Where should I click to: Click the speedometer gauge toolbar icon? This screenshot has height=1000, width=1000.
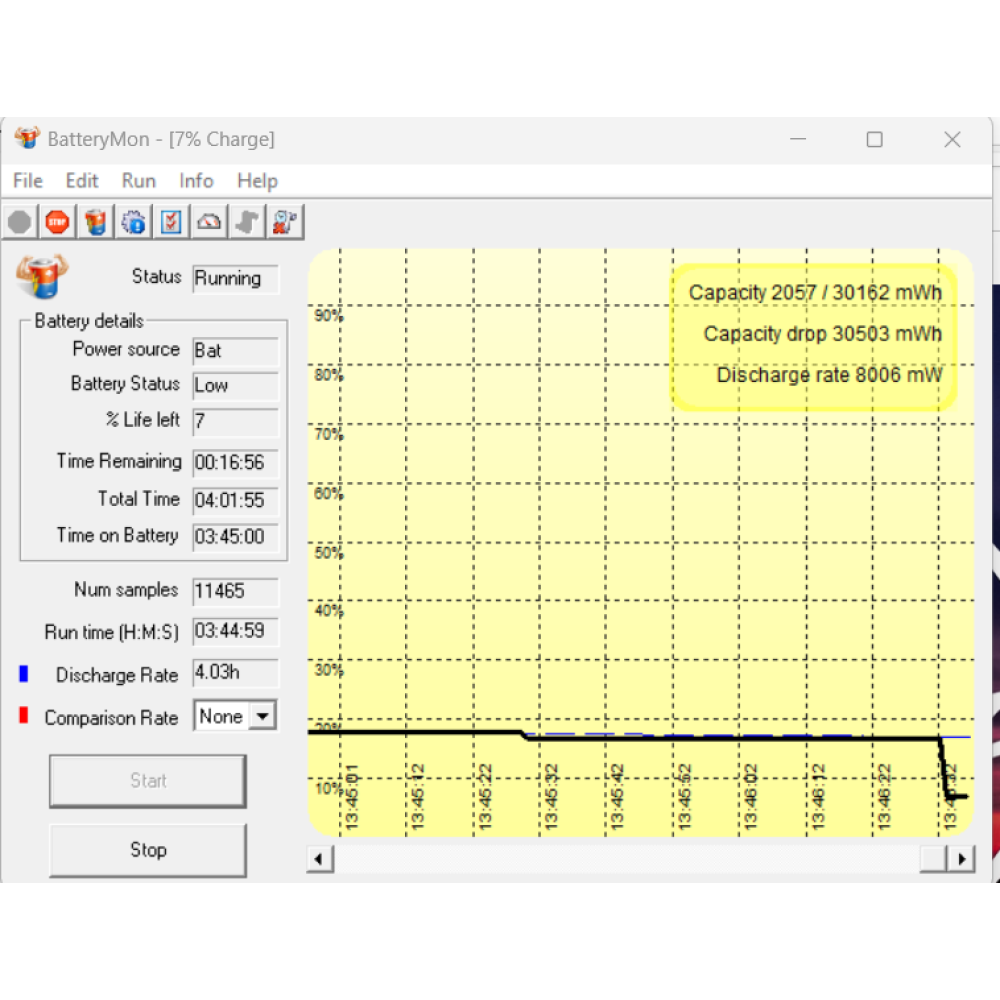(209, 222)
